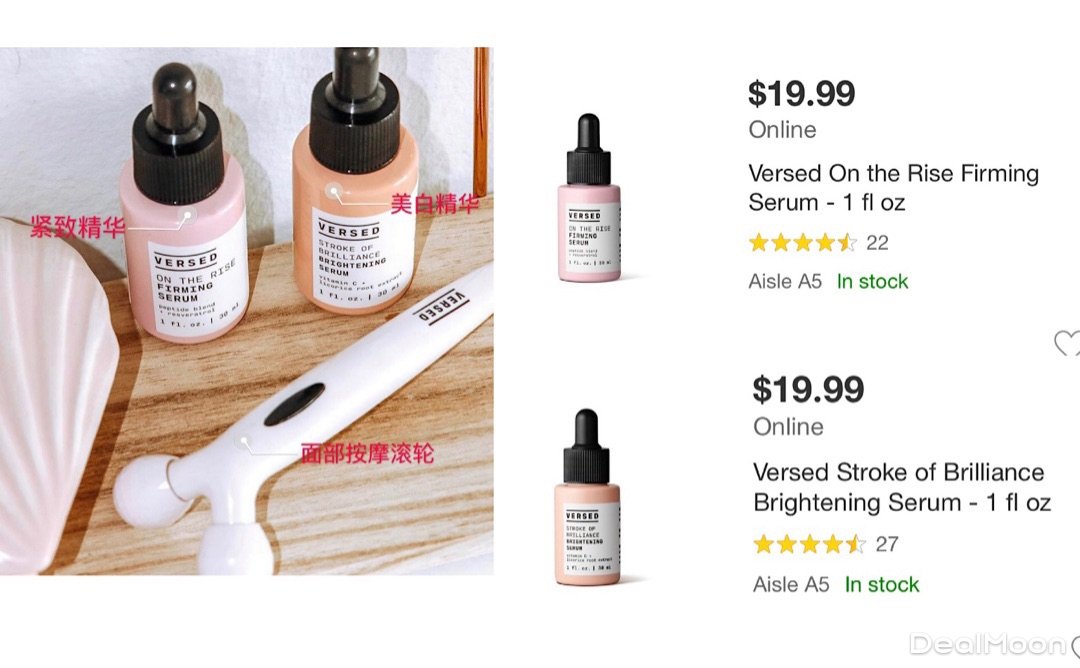
Task: Click the star rating with 27 reviews
Action: (x=809, y=544)
